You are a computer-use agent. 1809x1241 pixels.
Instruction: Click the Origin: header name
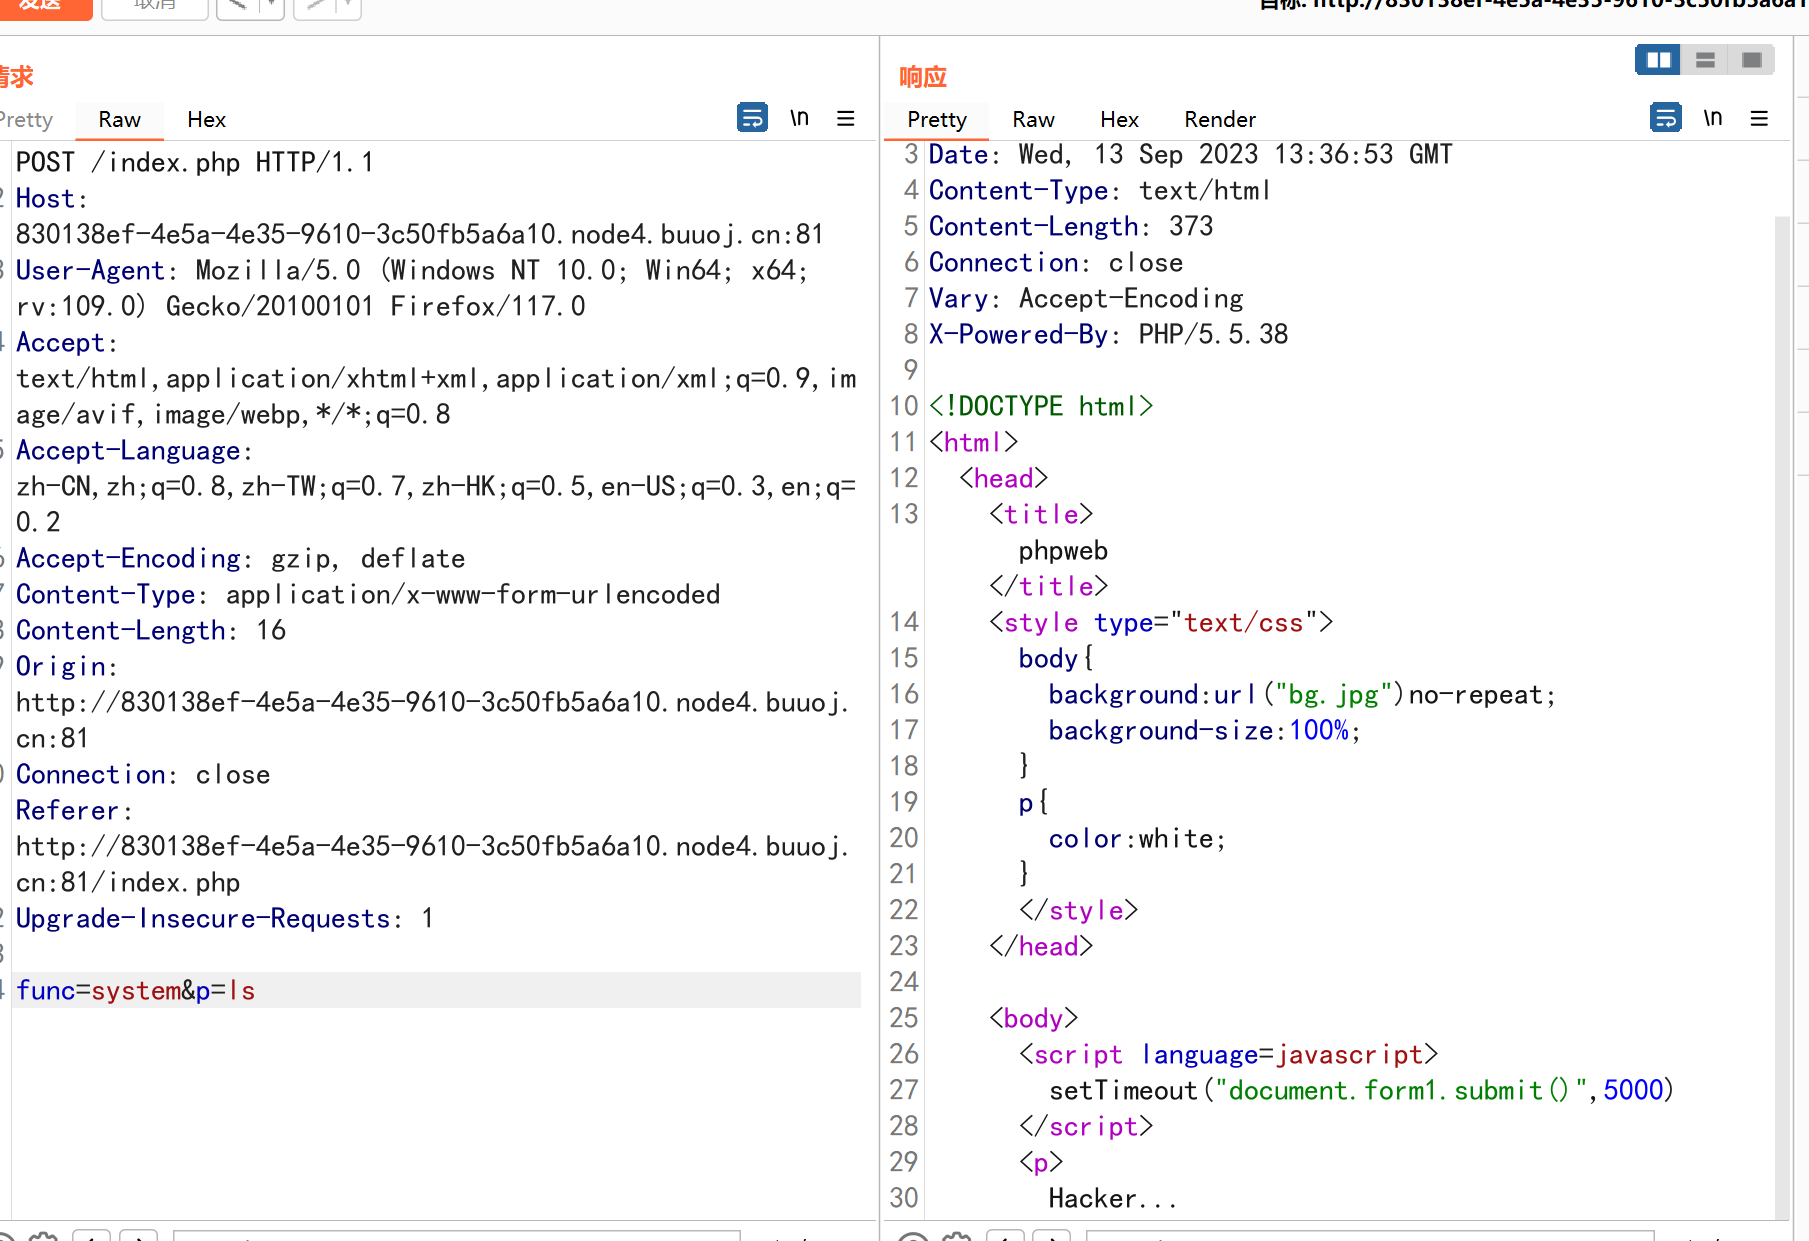[67, 667]
